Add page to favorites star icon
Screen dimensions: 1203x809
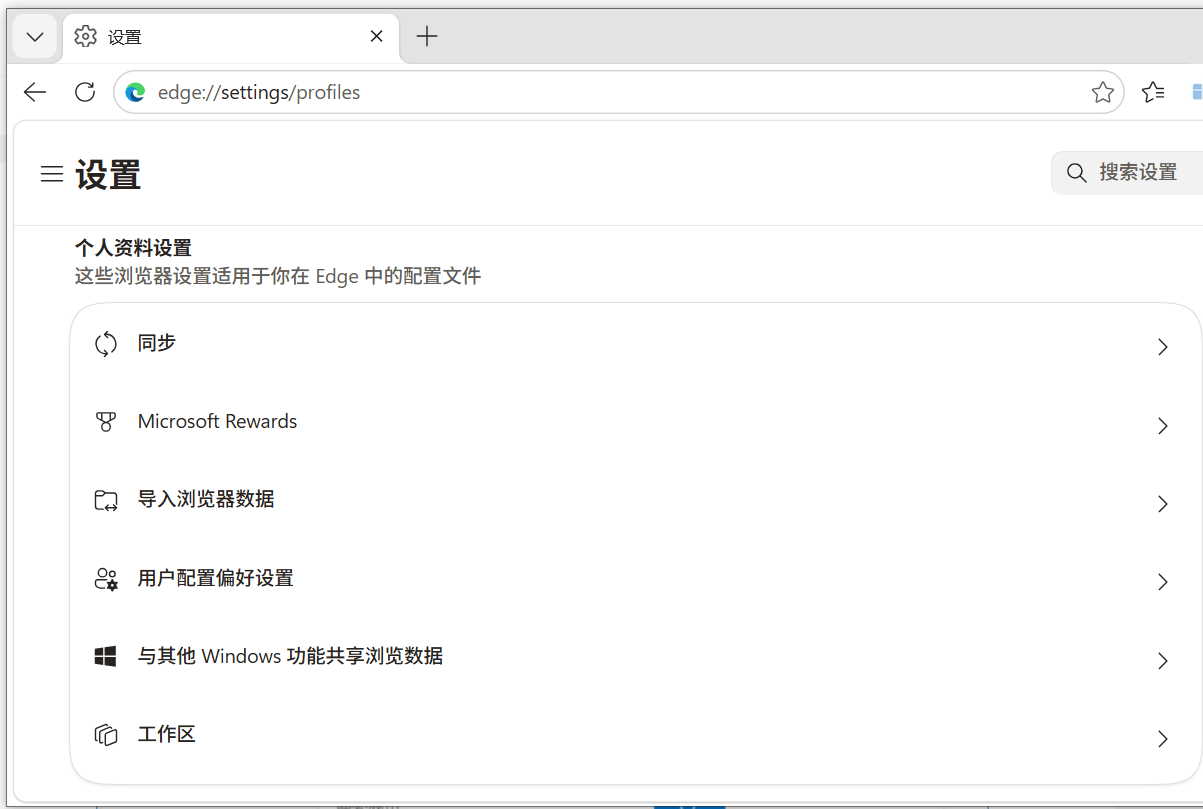(1102, 93)
